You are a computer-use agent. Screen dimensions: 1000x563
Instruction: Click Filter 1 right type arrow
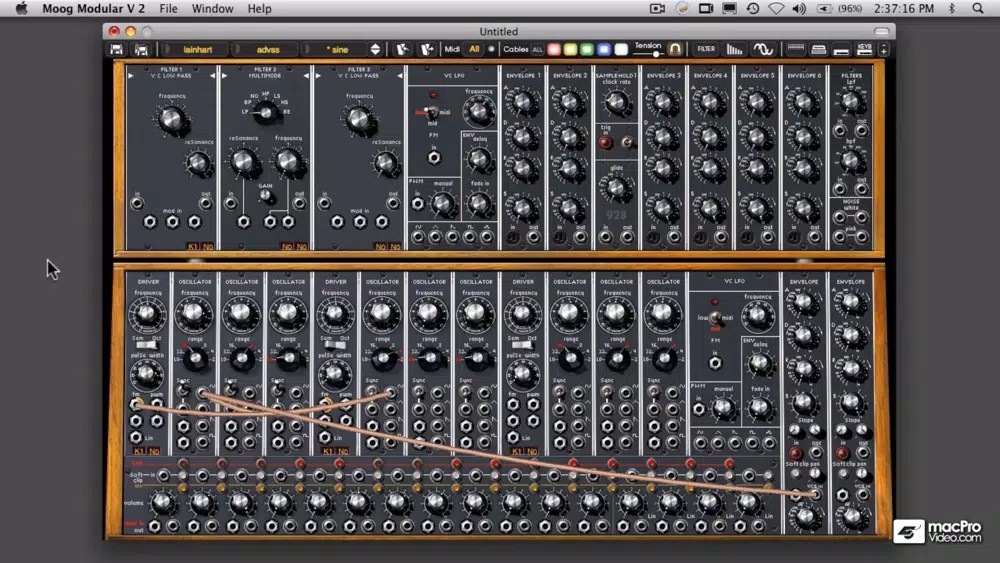pyautogui.click(x=212, y=75)
